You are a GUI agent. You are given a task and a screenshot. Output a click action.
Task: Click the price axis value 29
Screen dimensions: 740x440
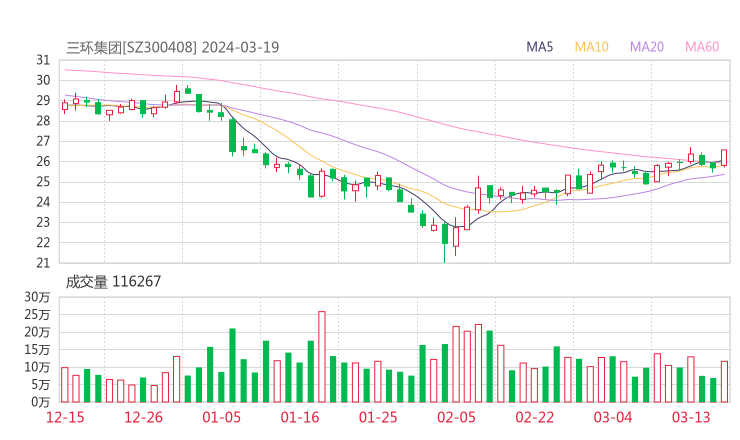coord(43,101)
